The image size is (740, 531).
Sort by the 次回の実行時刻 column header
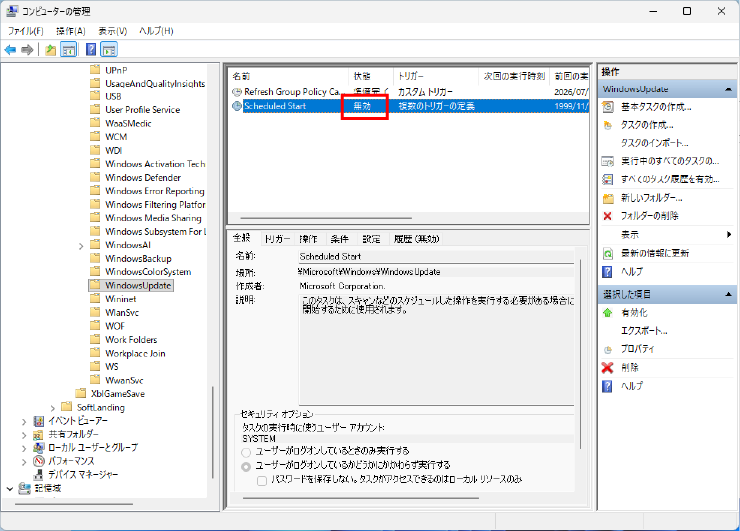pyautogui.click(x=514, y=76)
